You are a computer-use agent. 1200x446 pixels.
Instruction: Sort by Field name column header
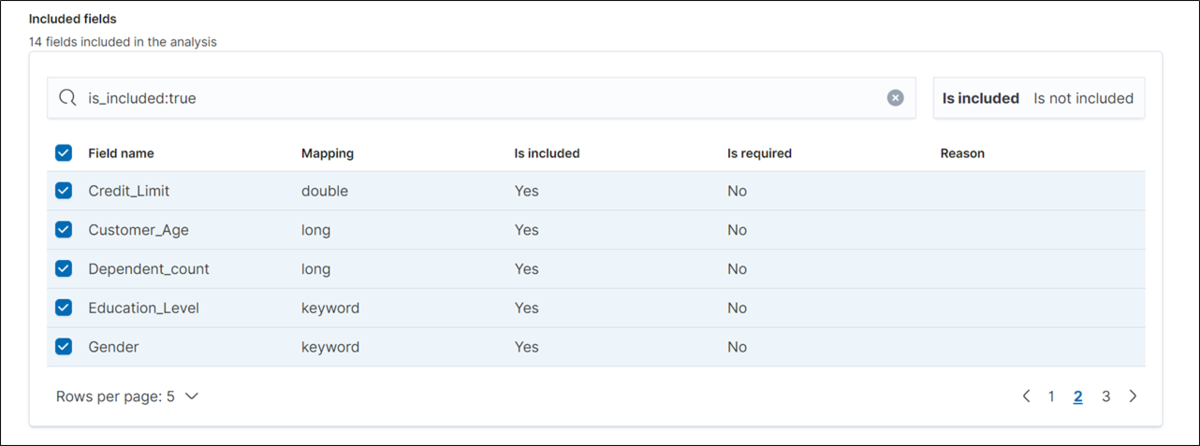point(121,153)
